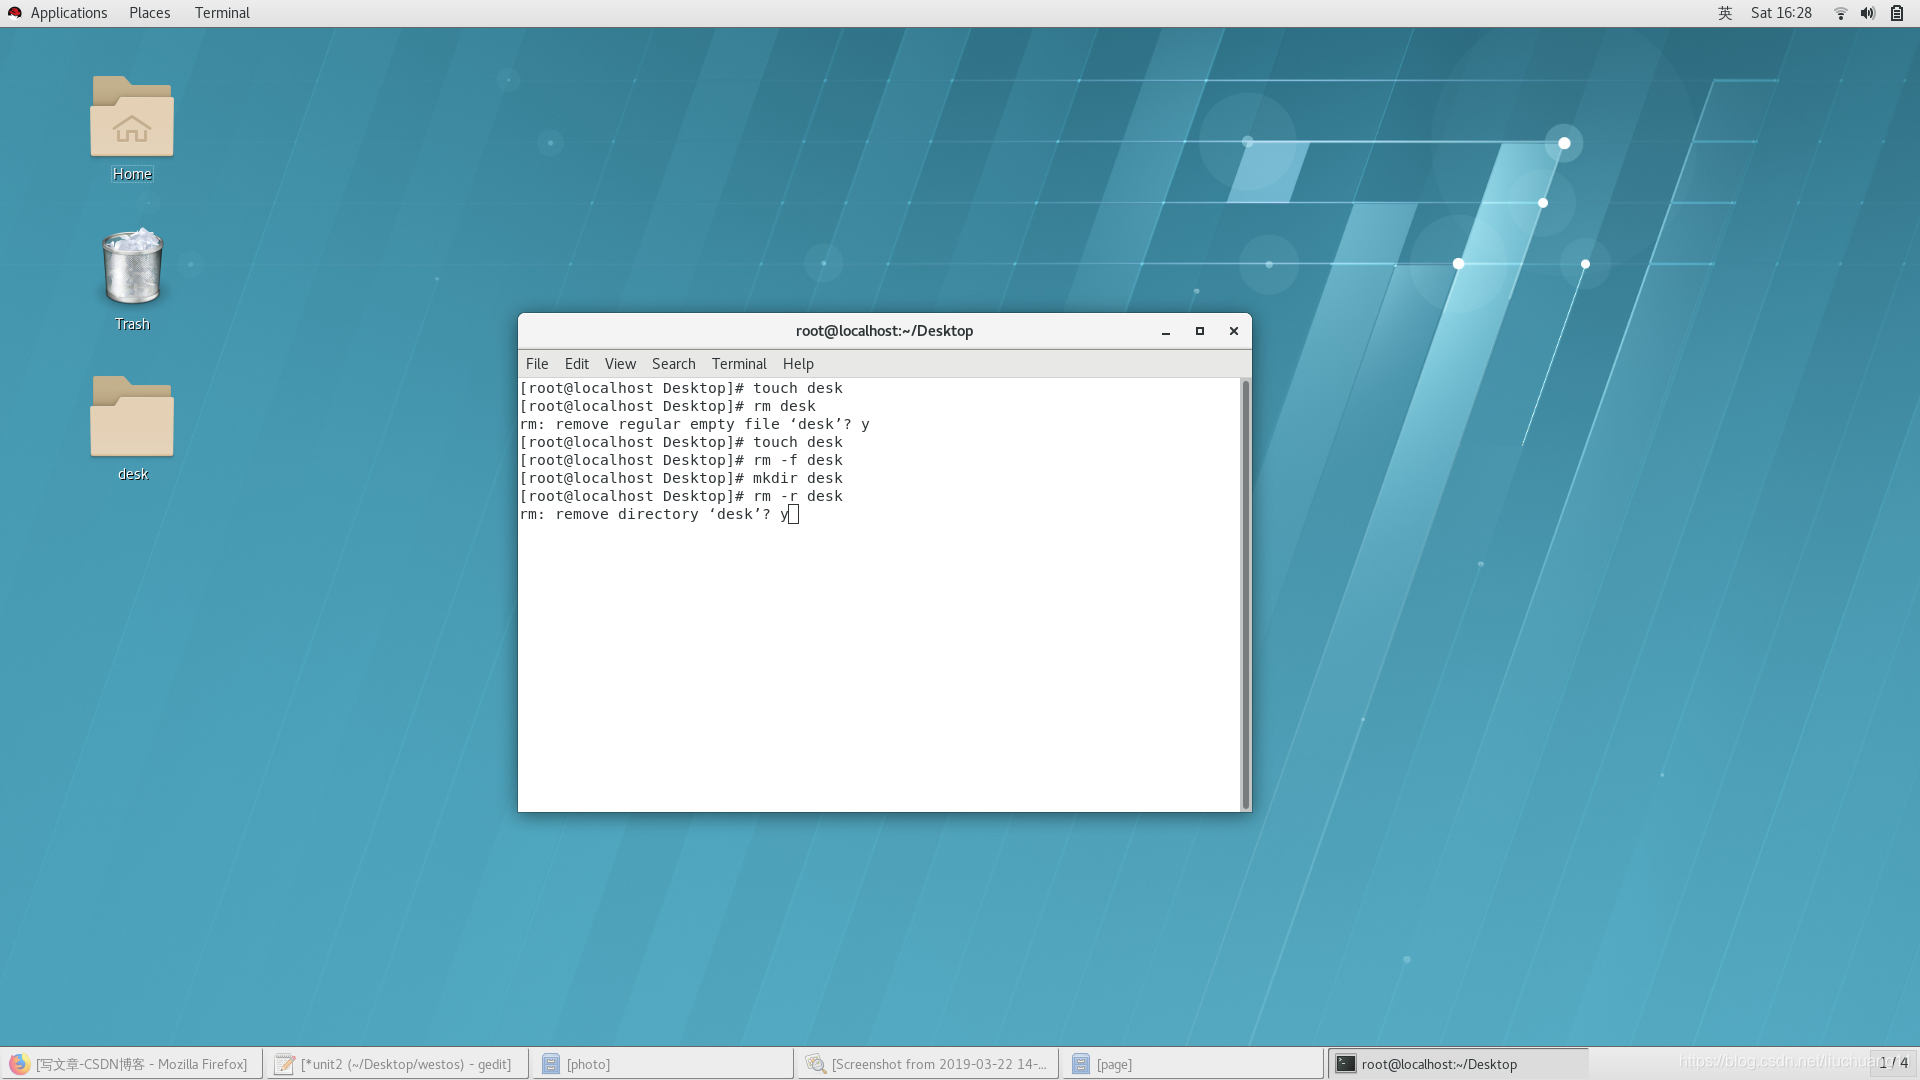Click the 'Trash' desktop icon label
This screenshot has width=1920, height=1080.
(132, 324)
